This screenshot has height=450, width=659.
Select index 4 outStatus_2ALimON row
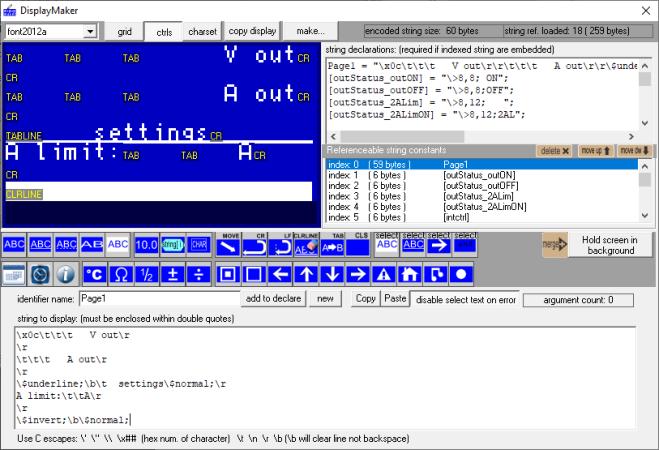(x=482, y=206)
